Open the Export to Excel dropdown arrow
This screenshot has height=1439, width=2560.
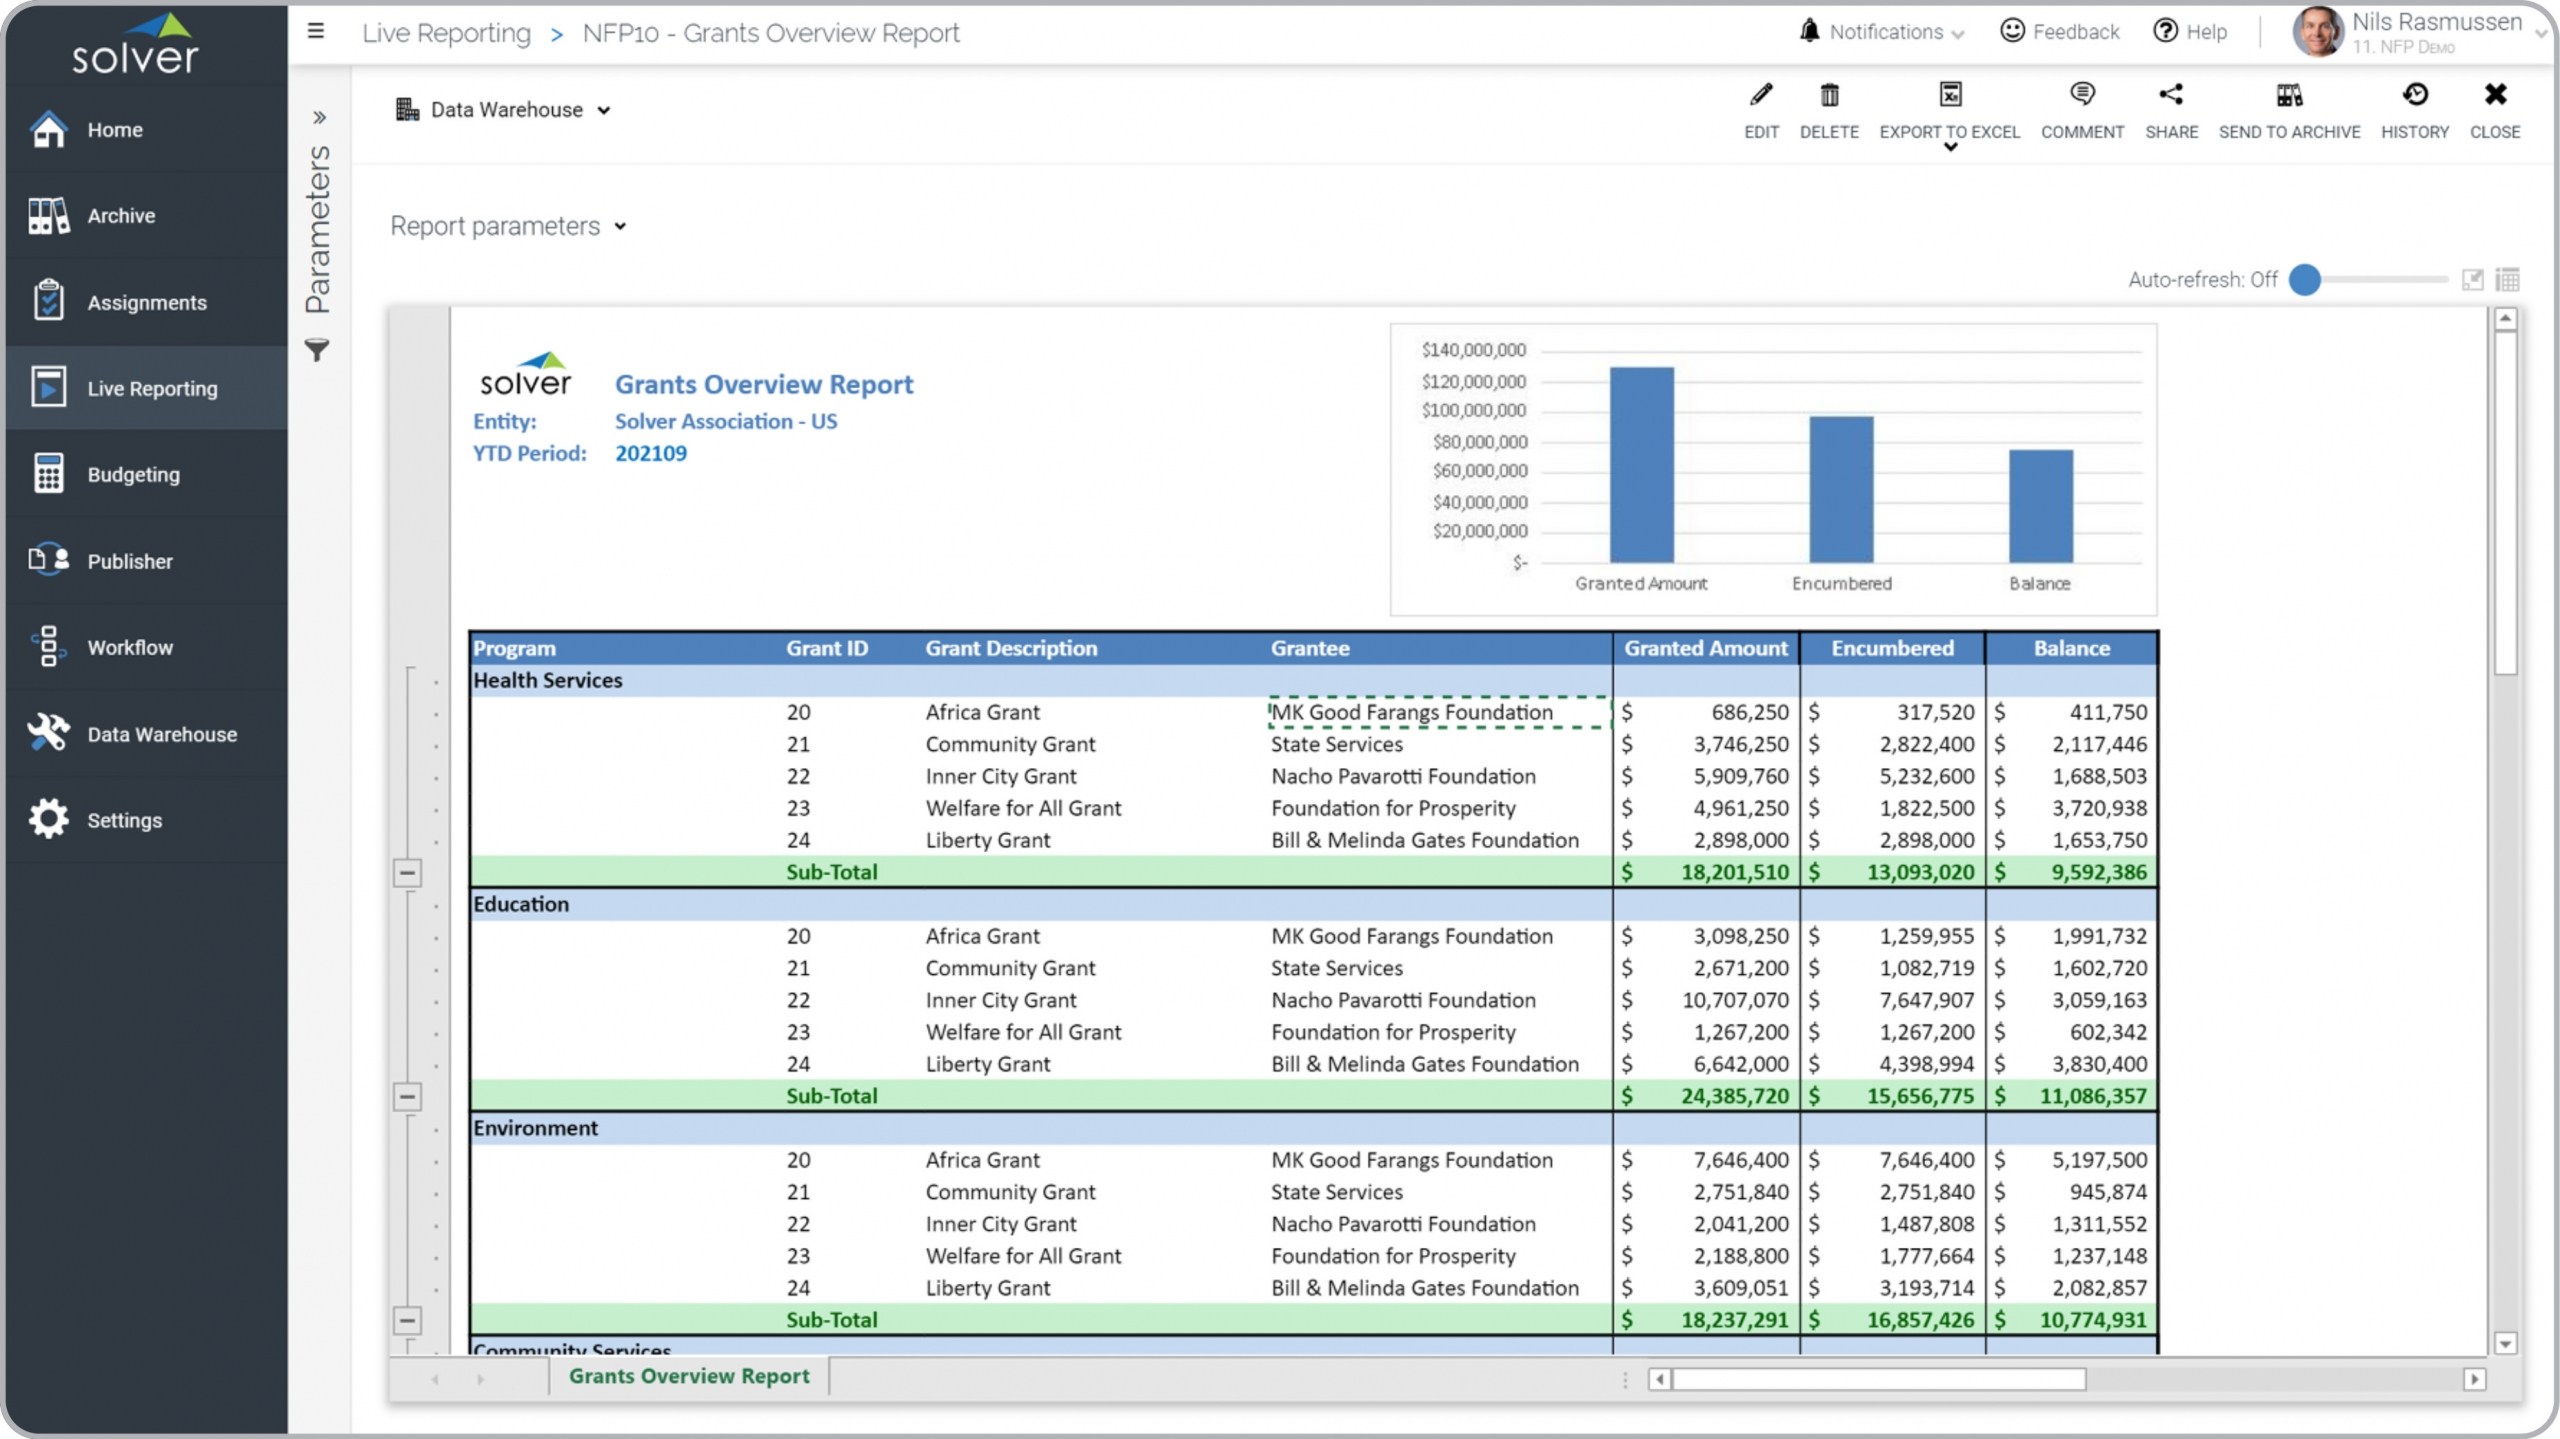(x=1950, y=148)
